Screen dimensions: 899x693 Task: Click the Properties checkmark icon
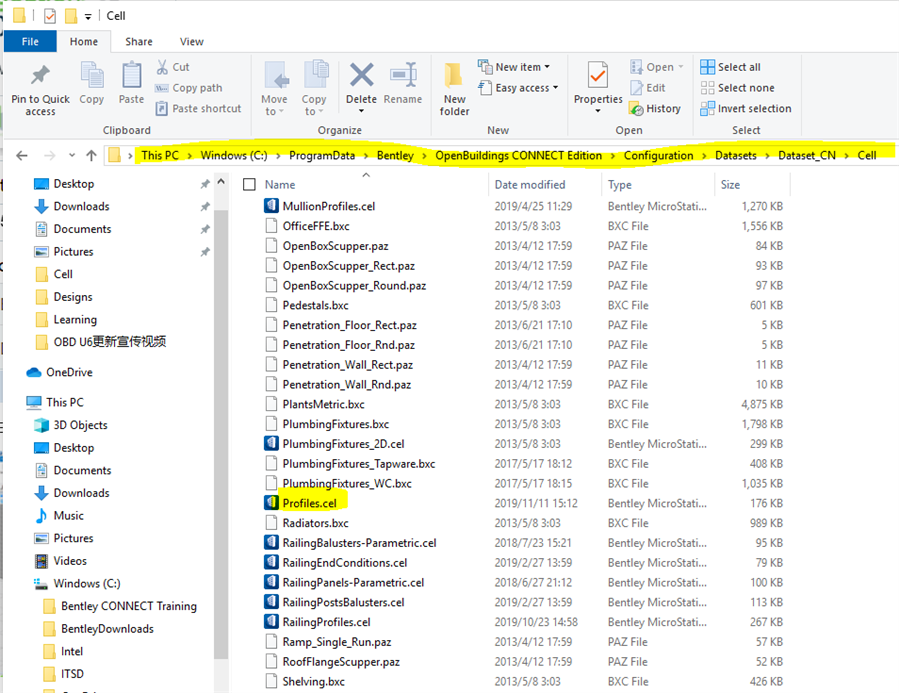pos(598,75)
